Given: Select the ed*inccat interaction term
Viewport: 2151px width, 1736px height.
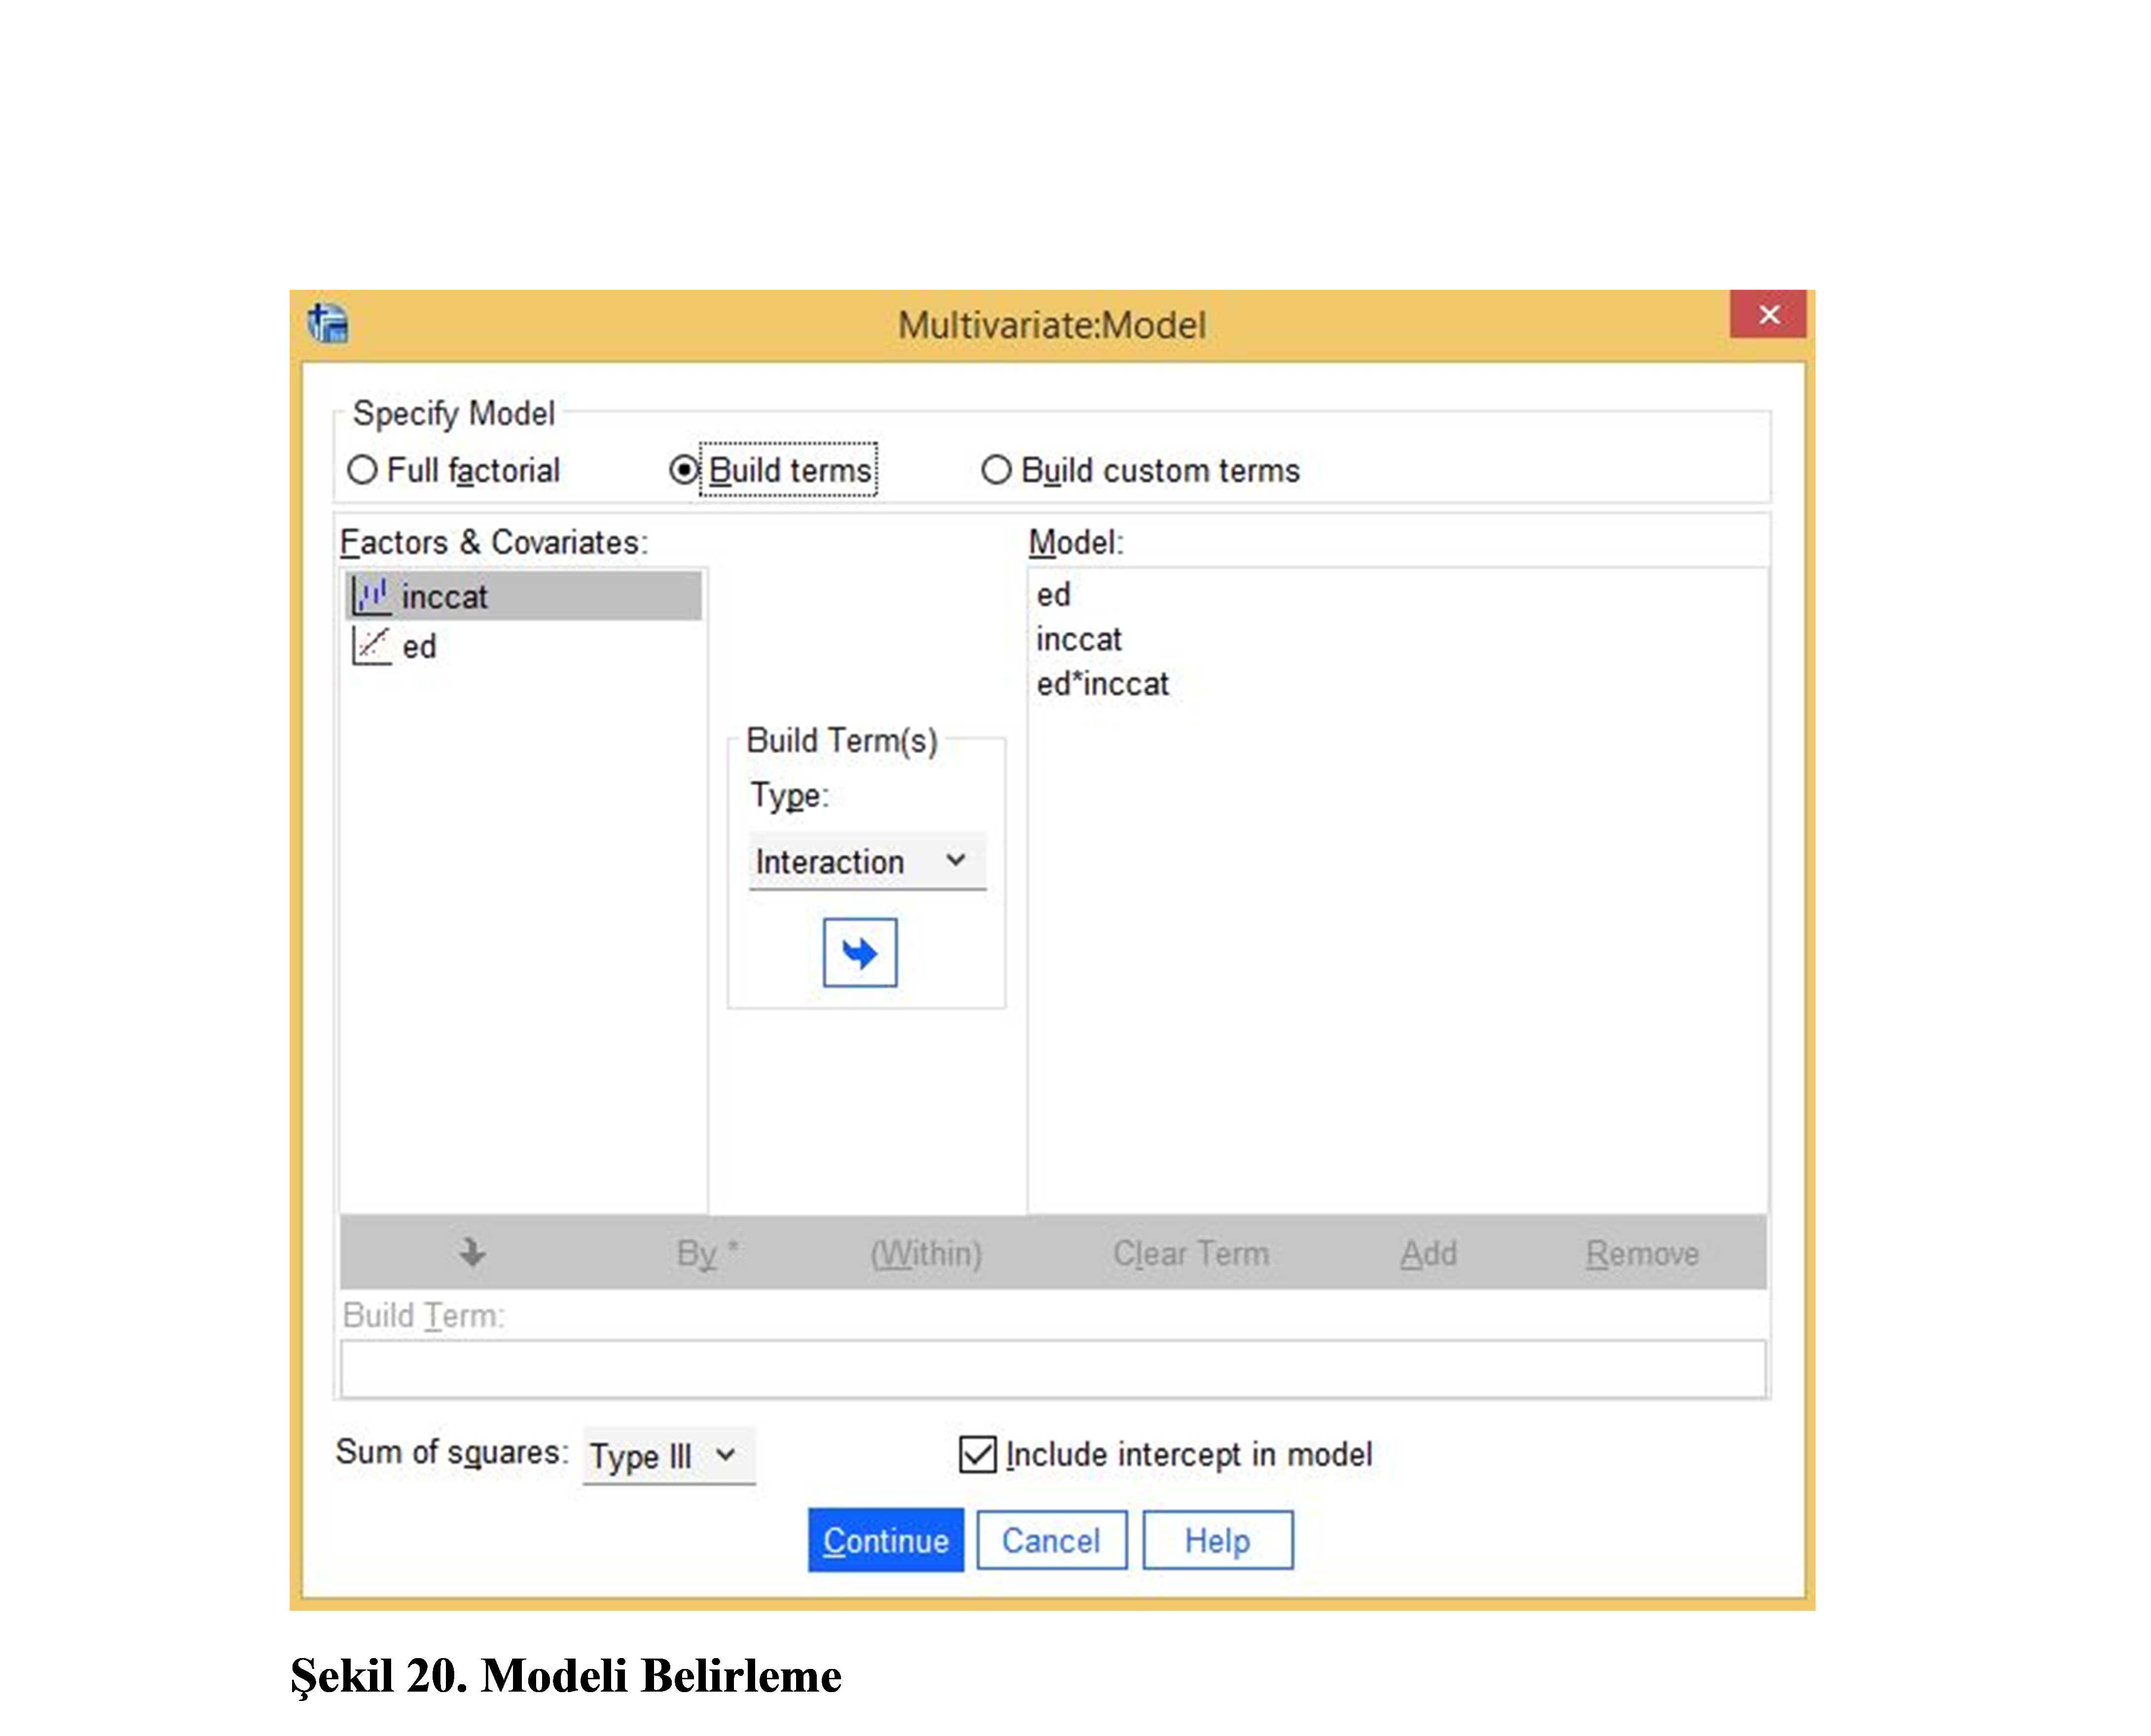Looking at the screenshot, I should tap(1102, 684).
